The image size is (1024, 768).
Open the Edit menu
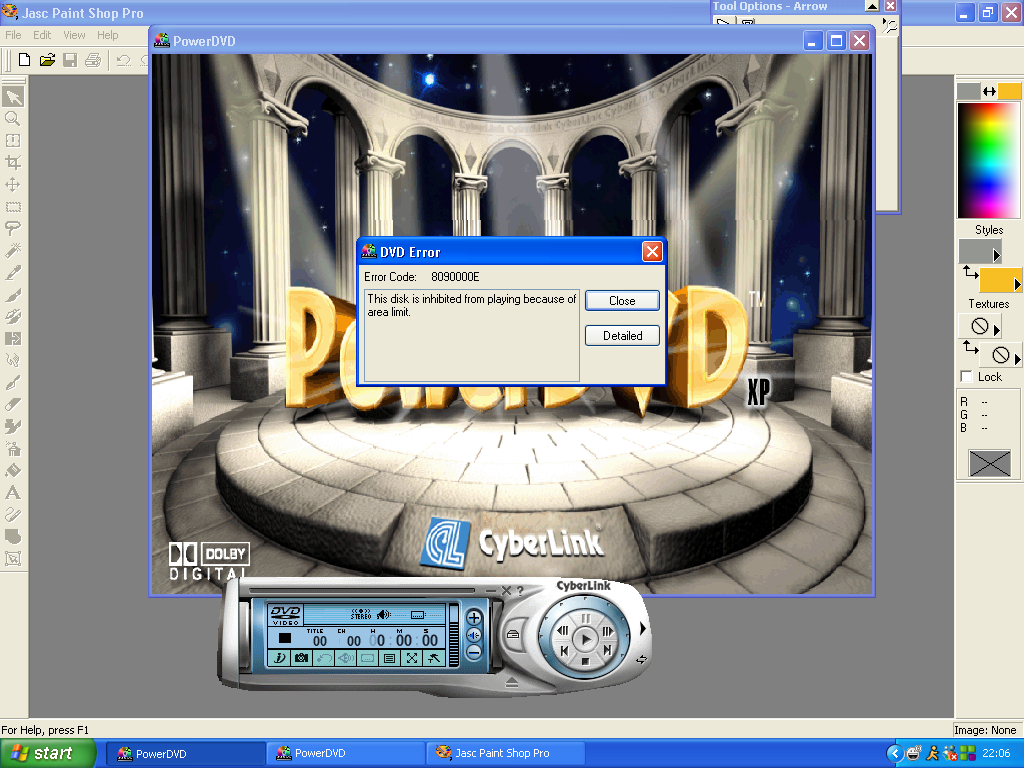[x=42, y=35]
